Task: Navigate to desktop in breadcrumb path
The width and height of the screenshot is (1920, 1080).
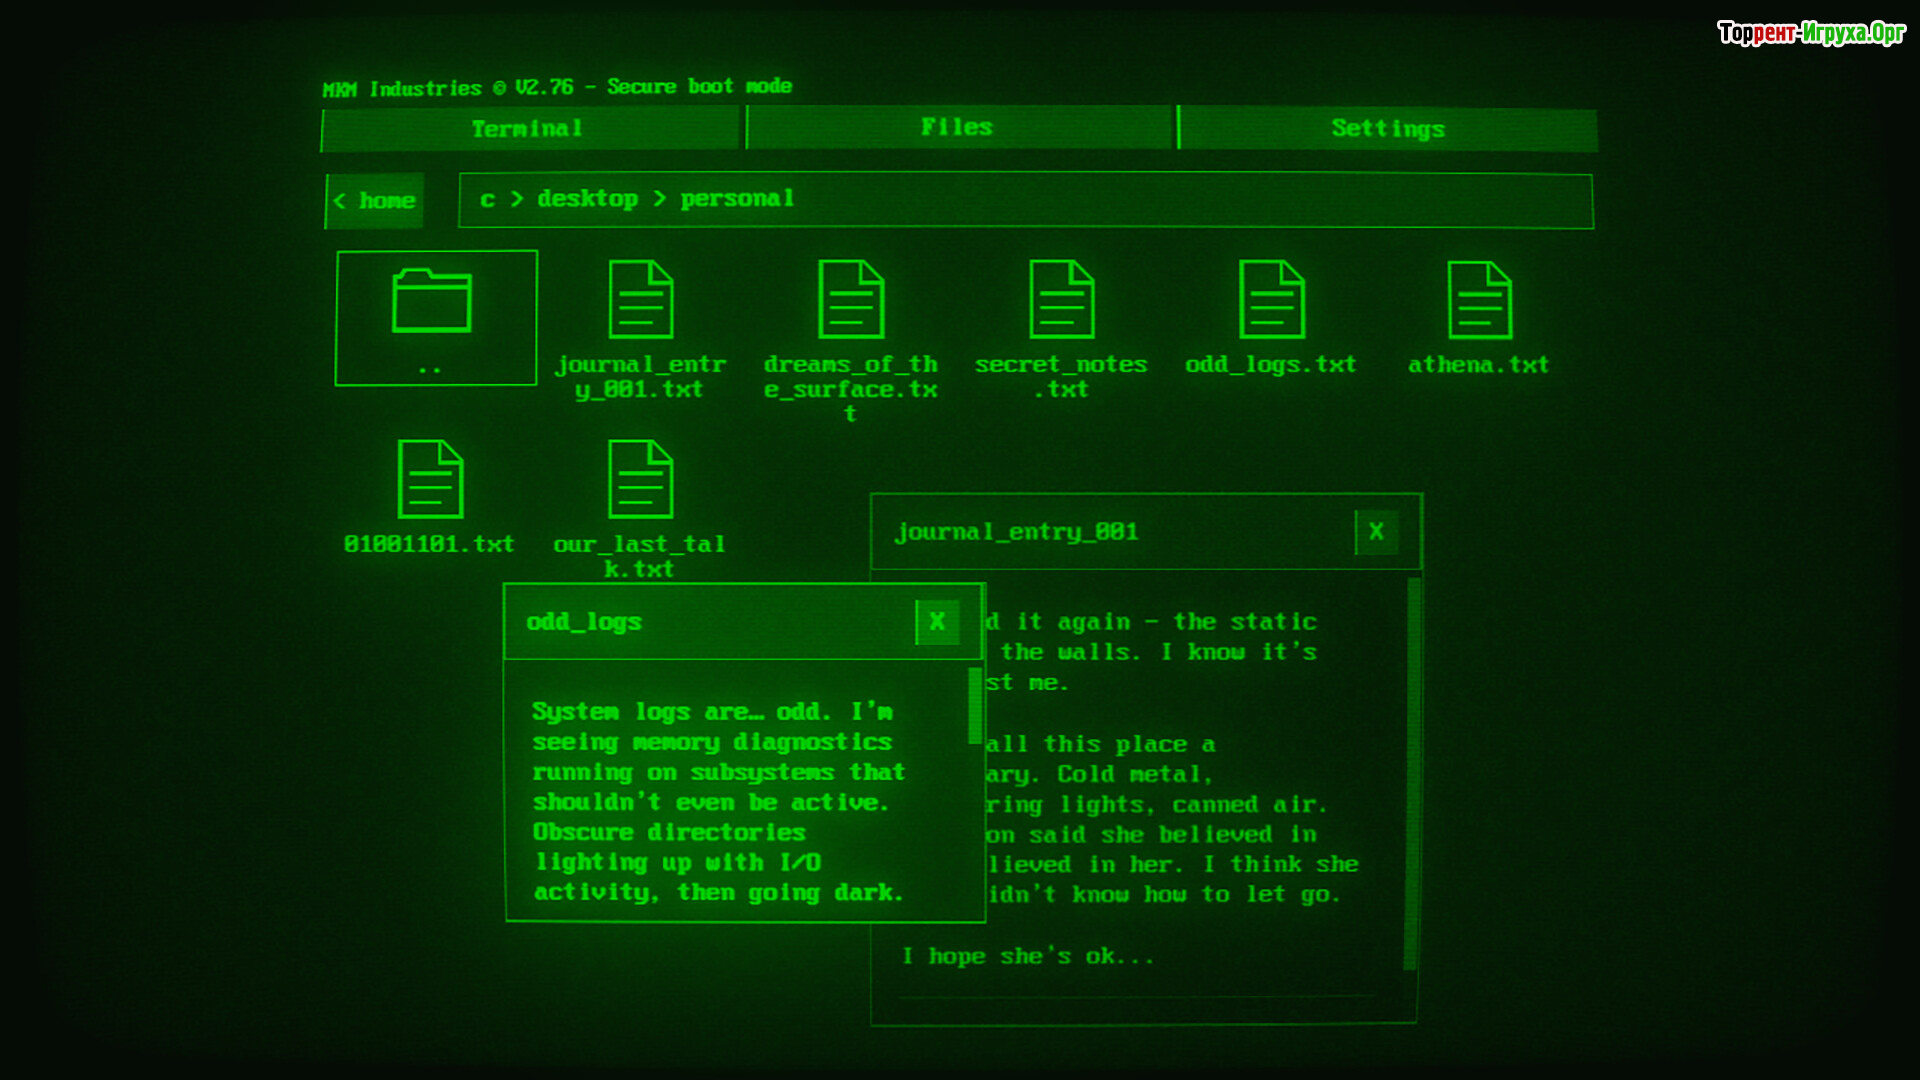Action: coord(588,199)
